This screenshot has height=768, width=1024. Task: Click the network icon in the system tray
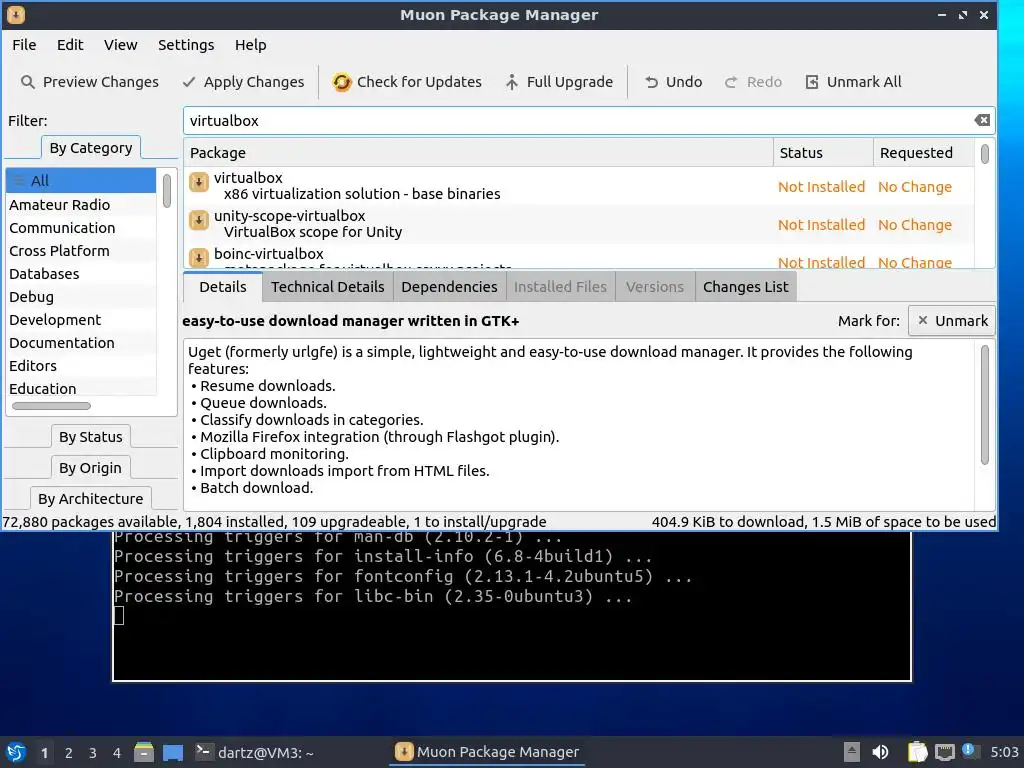click(944, 753)
